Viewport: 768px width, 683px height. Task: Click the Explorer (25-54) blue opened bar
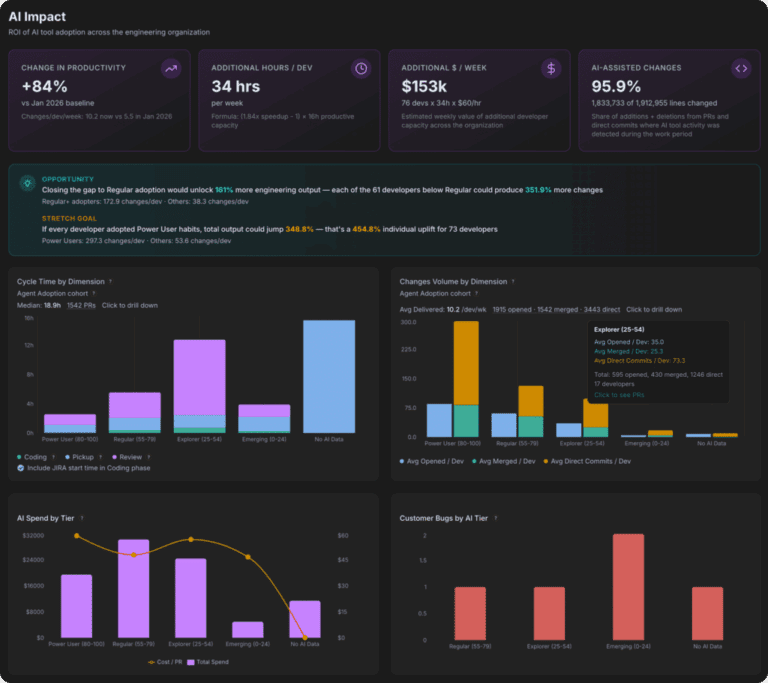(x=569, y=430)
